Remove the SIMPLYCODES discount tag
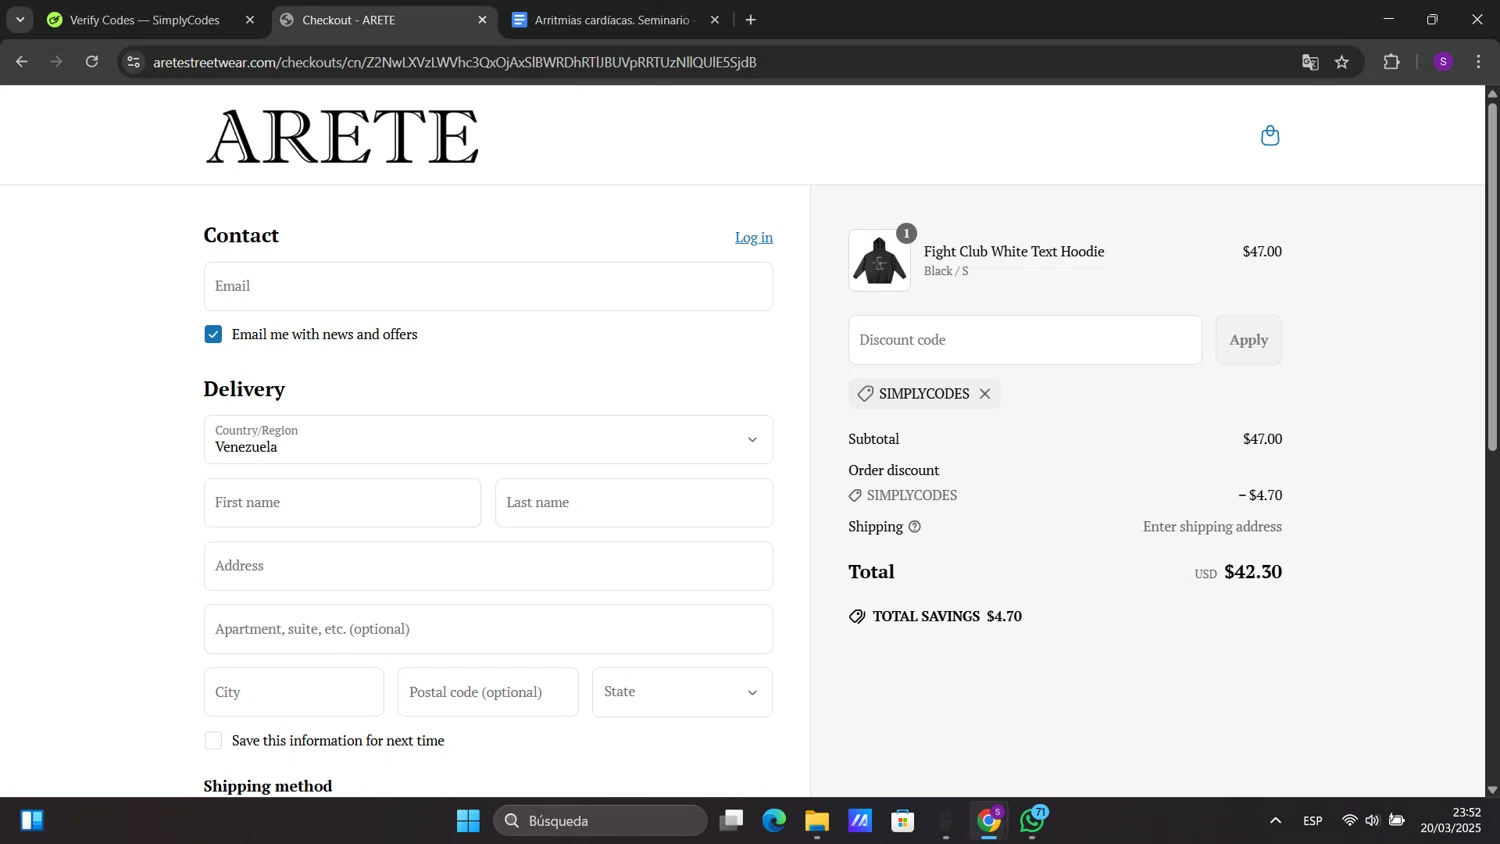The width and height of the screenshot is (1500, 844). pos(985,394)
